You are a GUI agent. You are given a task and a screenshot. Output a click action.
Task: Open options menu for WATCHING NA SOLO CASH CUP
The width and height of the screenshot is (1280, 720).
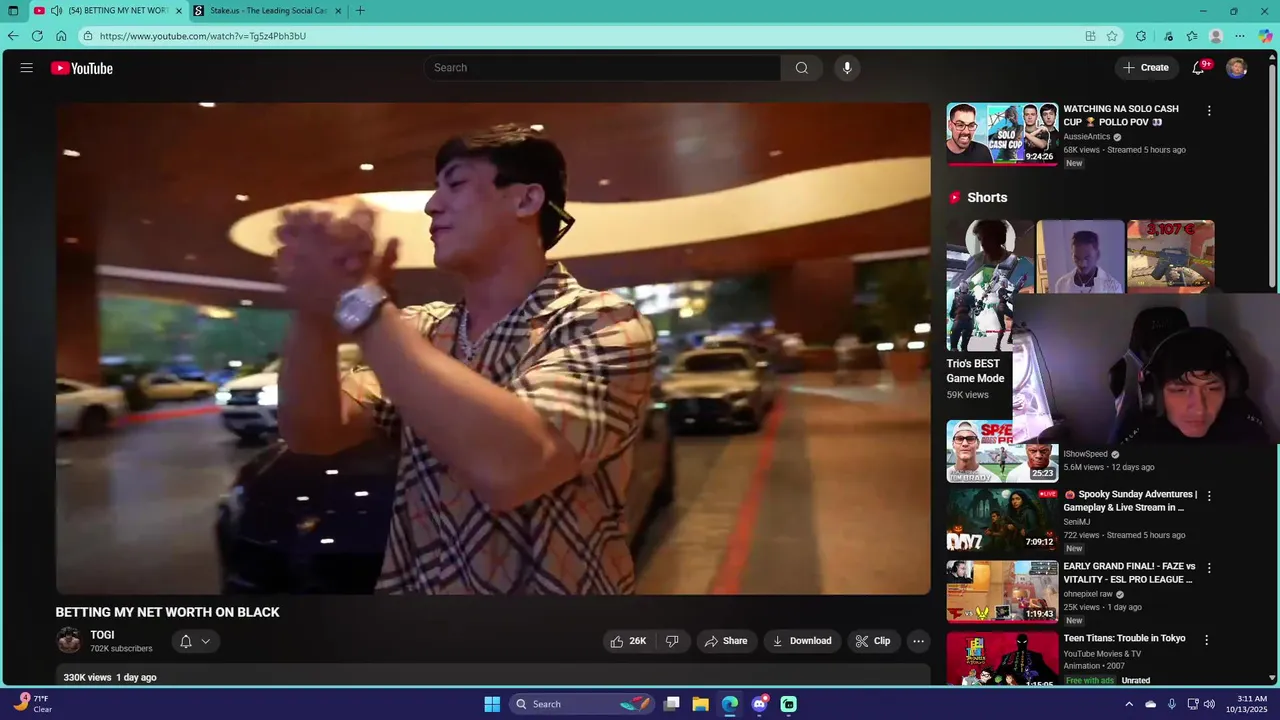click(x=1209, y=111)
